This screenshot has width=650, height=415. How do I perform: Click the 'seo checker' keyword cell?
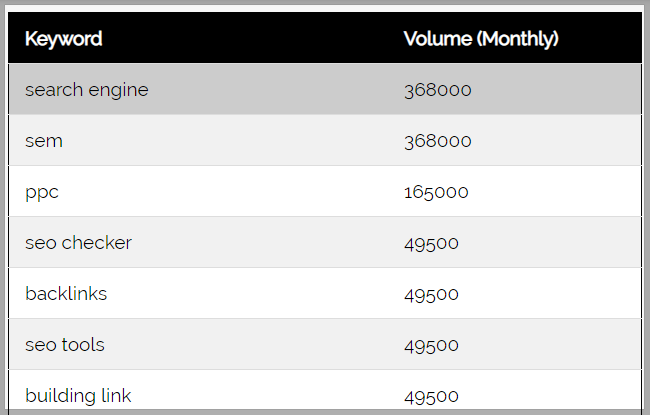(x=78, y=243)
